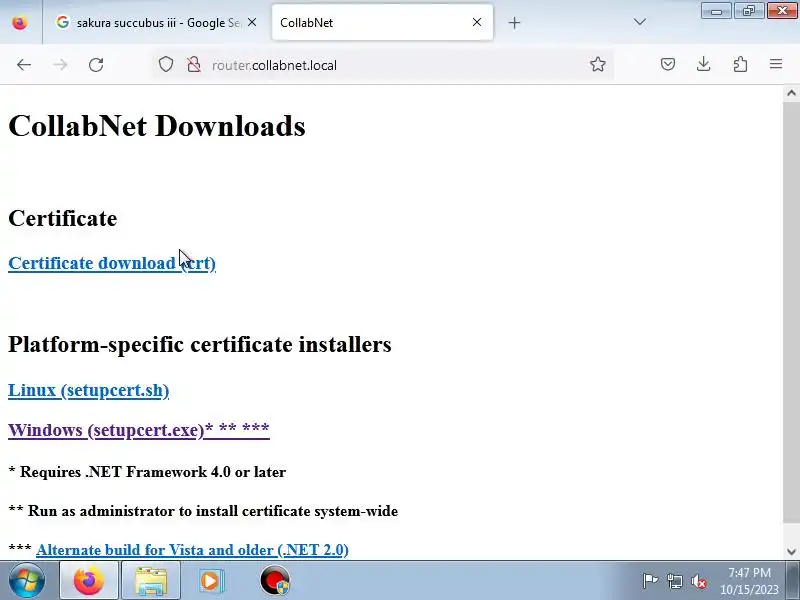The width and height of the screenshot is (800, 600).
Task: Click the Requires .NET Framework 4.0 note
Action: tap(147, 472)
